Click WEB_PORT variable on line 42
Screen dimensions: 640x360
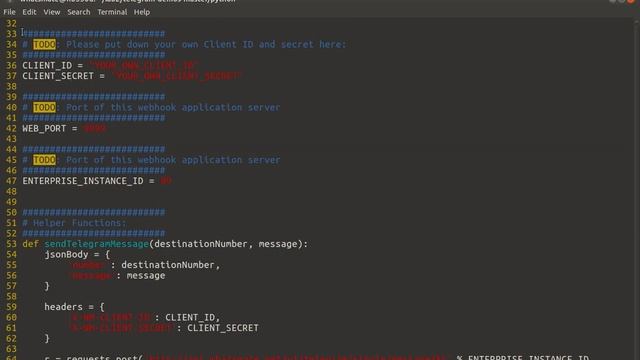[x=44, y=129]
